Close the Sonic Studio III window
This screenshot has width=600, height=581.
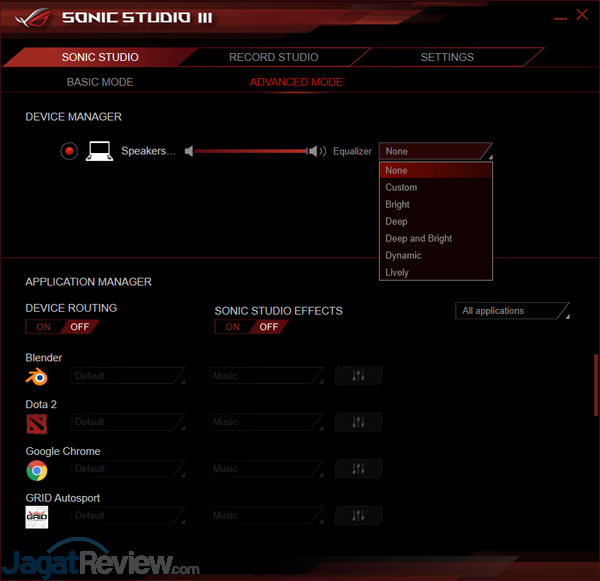click(582, 15)
